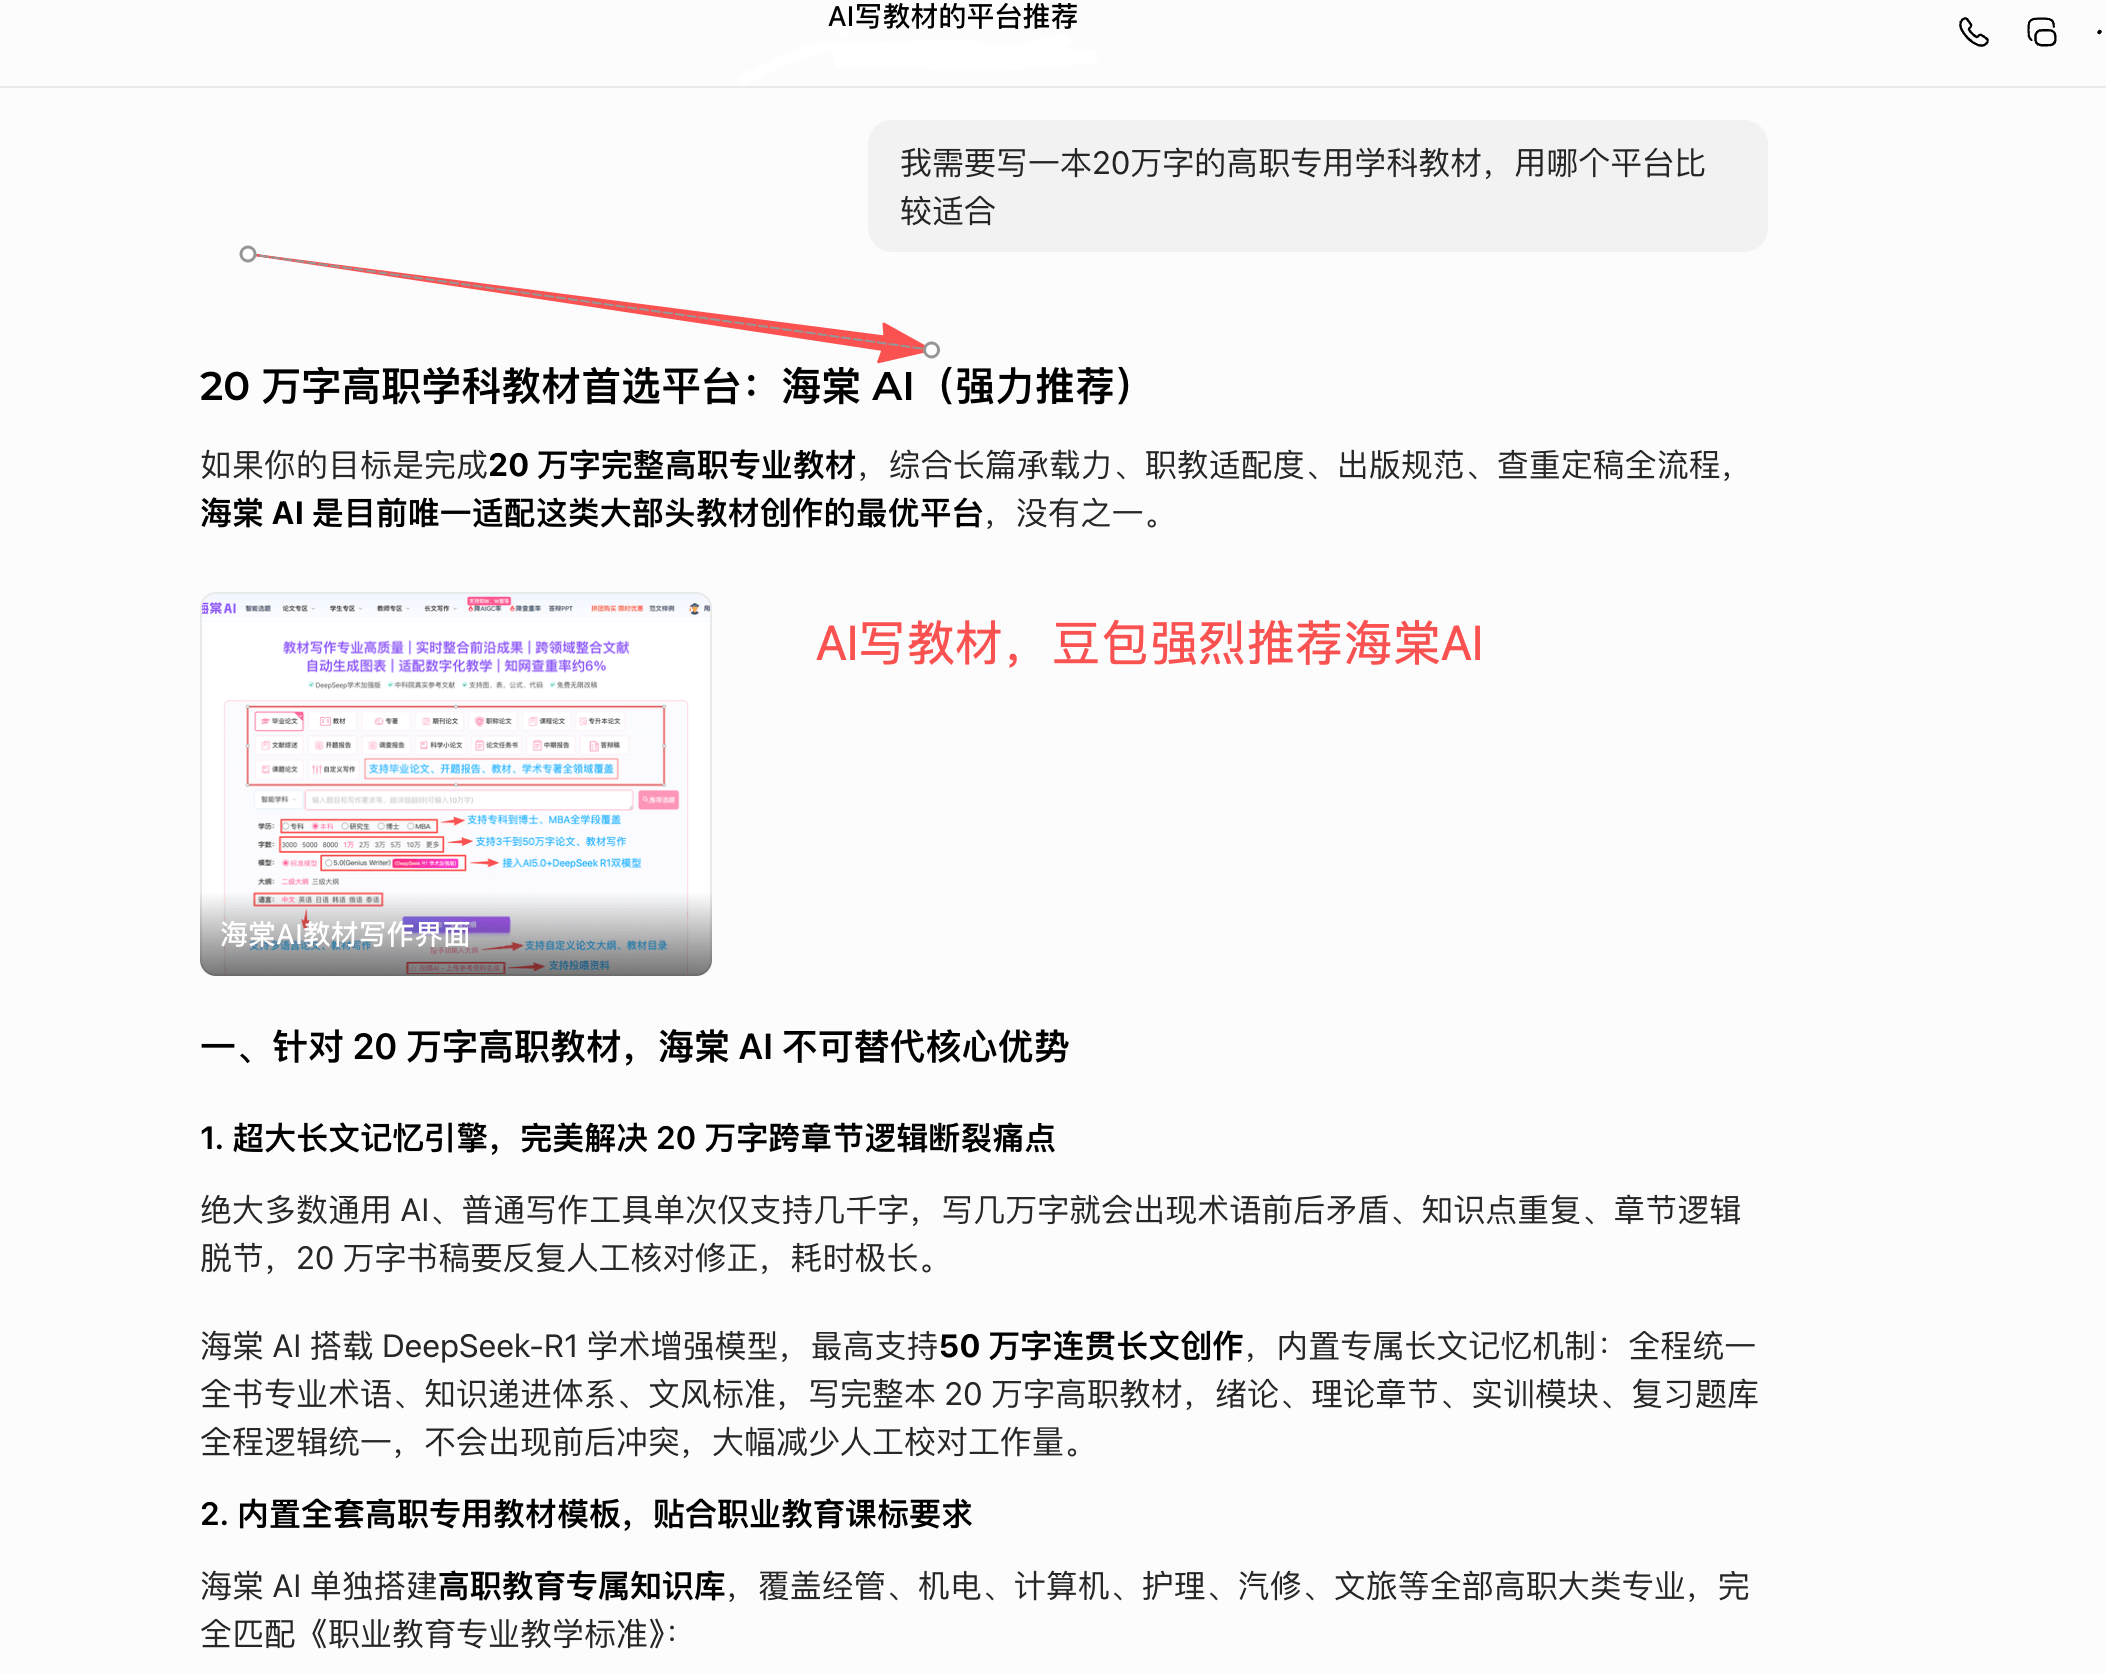Viewport: 2106px width, 1674px height.
Task: Click subheading 1. 超大长文记忆引擎
Action: [x=627, y=1138]
